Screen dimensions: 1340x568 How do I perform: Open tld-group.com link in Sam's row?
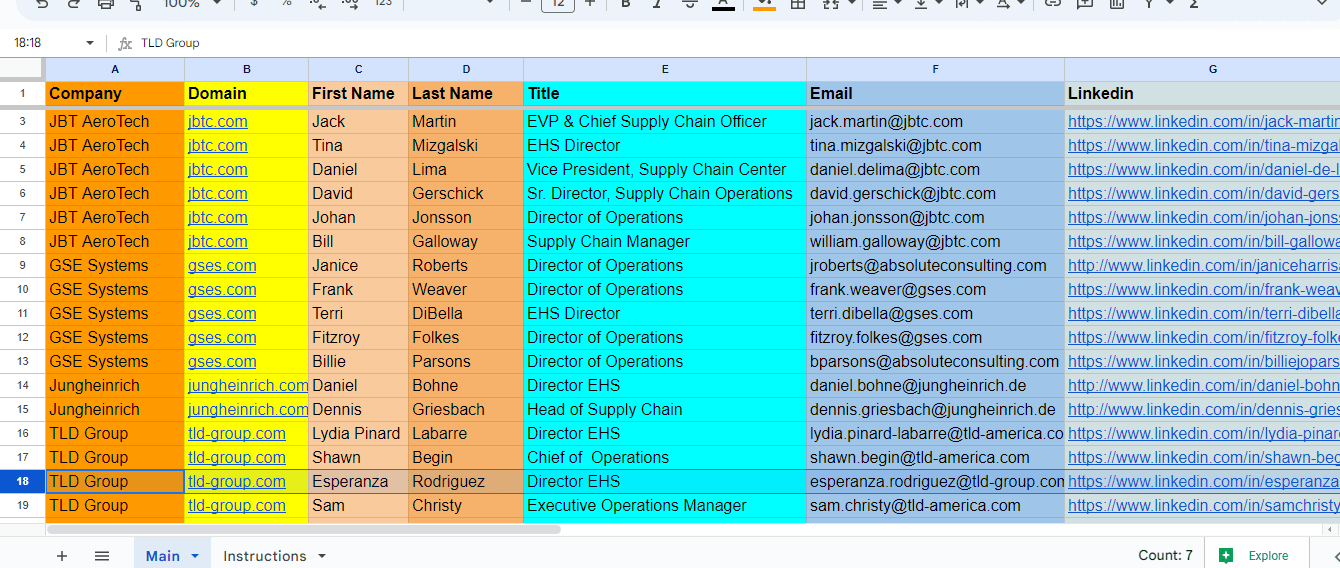[x=237, y=505]
